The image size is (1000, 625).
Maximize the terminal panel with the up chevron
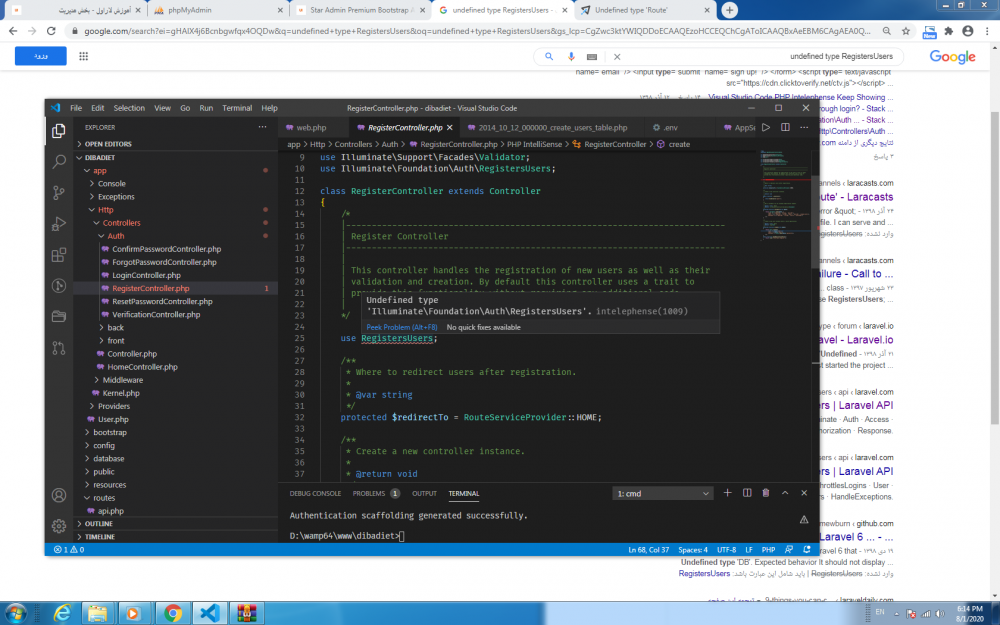pyautogui.click(x=785, y=493)
